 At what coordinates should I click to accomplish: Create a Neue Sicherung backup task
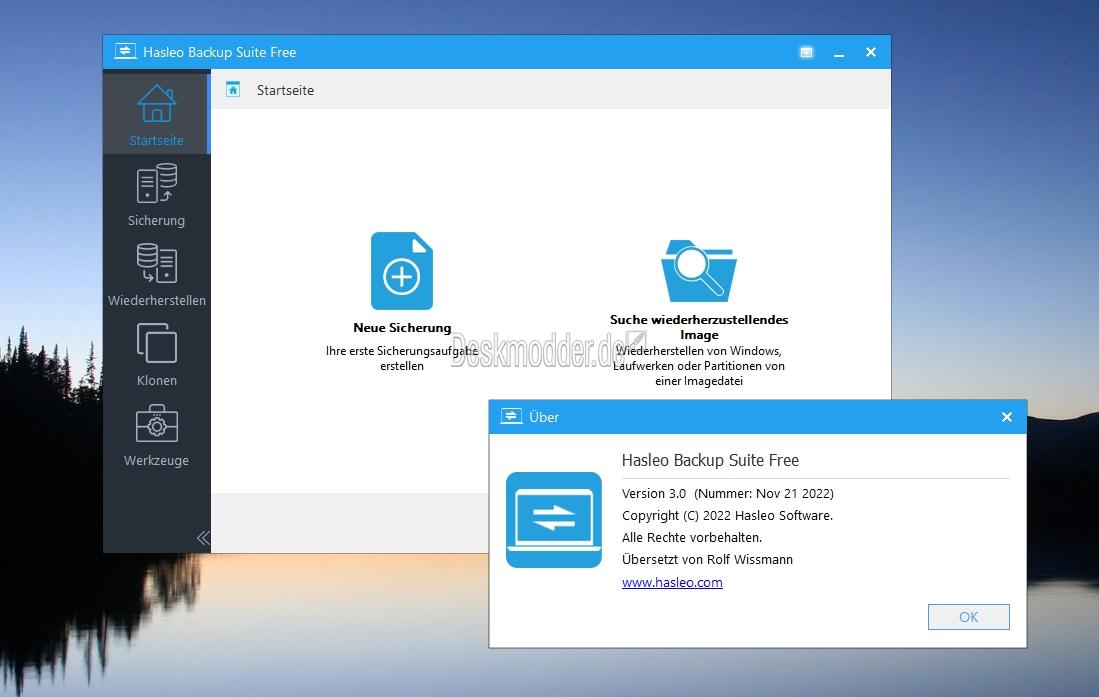click(402, 271)
